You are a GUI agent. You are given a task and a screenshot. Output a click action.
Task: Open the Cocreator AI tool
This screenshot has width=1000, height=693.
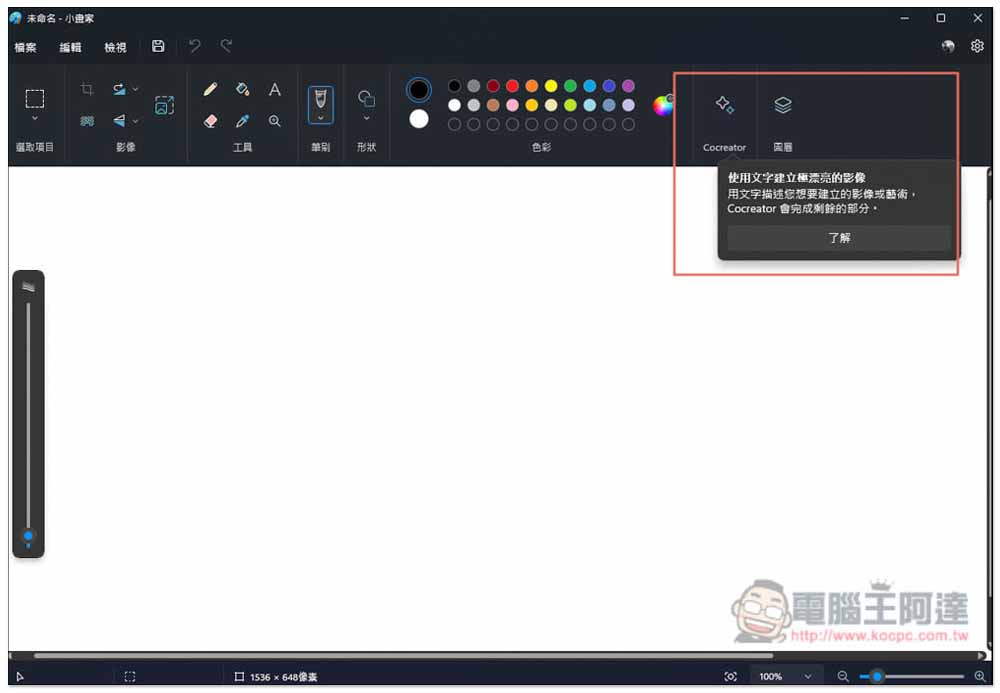pos(724,105)
